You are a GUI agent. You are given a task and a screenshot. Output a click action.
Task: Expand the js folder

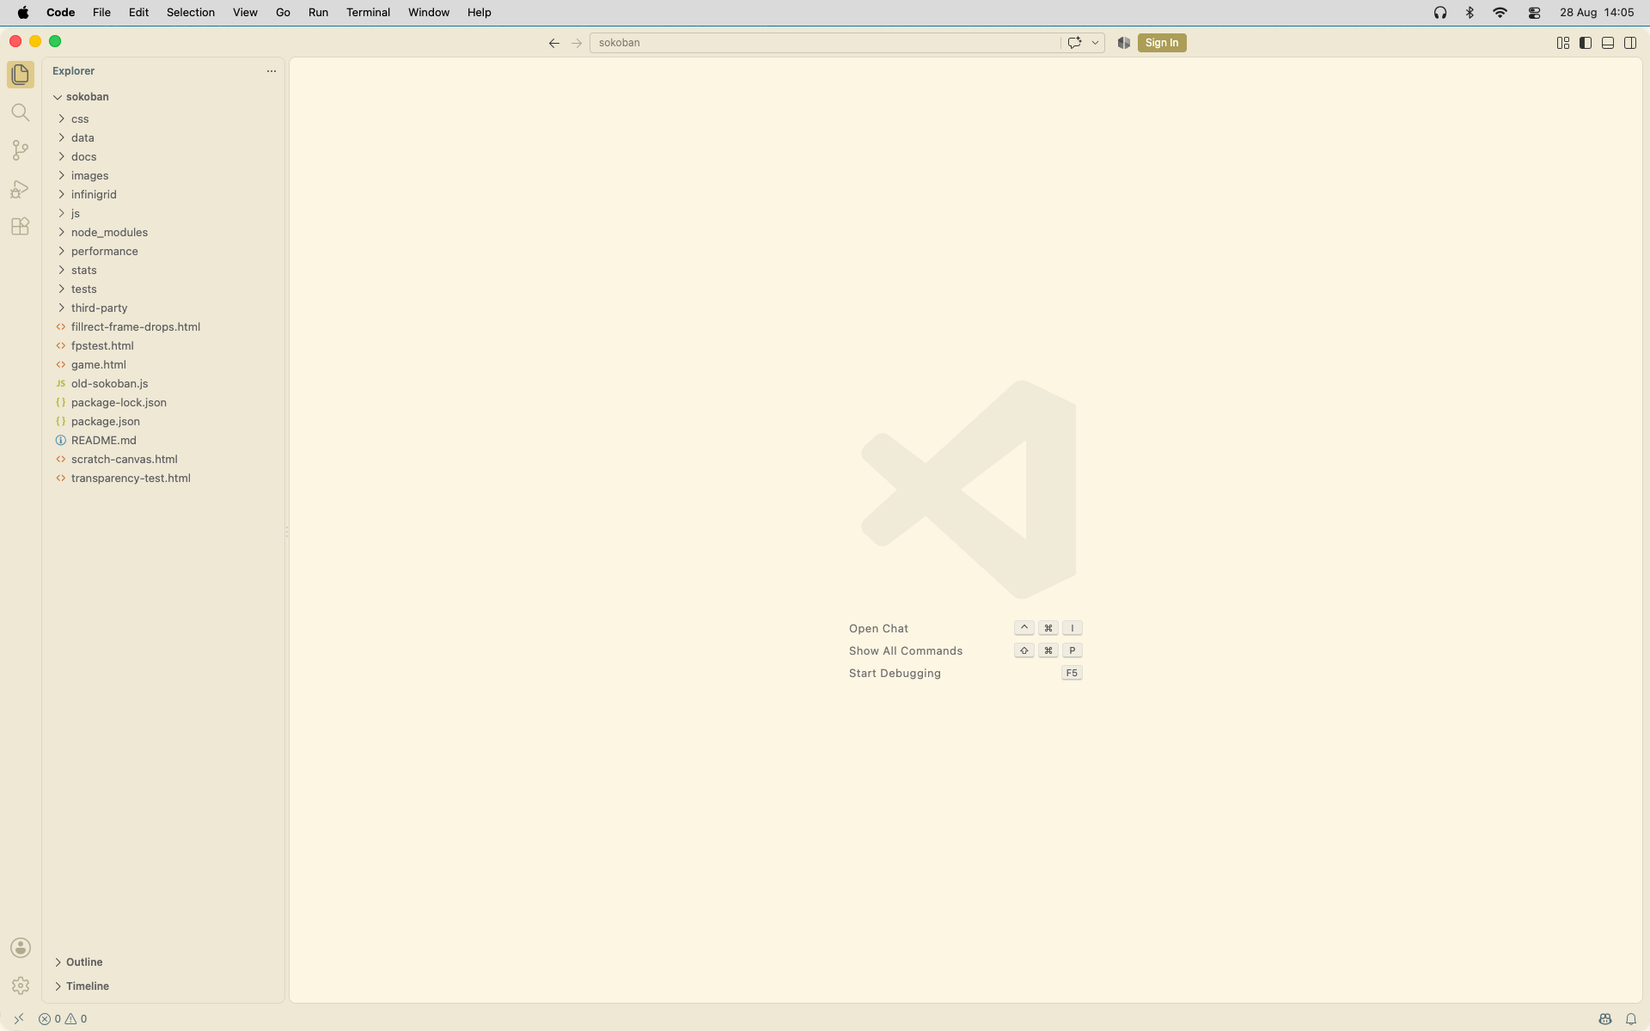coord(163,214)
